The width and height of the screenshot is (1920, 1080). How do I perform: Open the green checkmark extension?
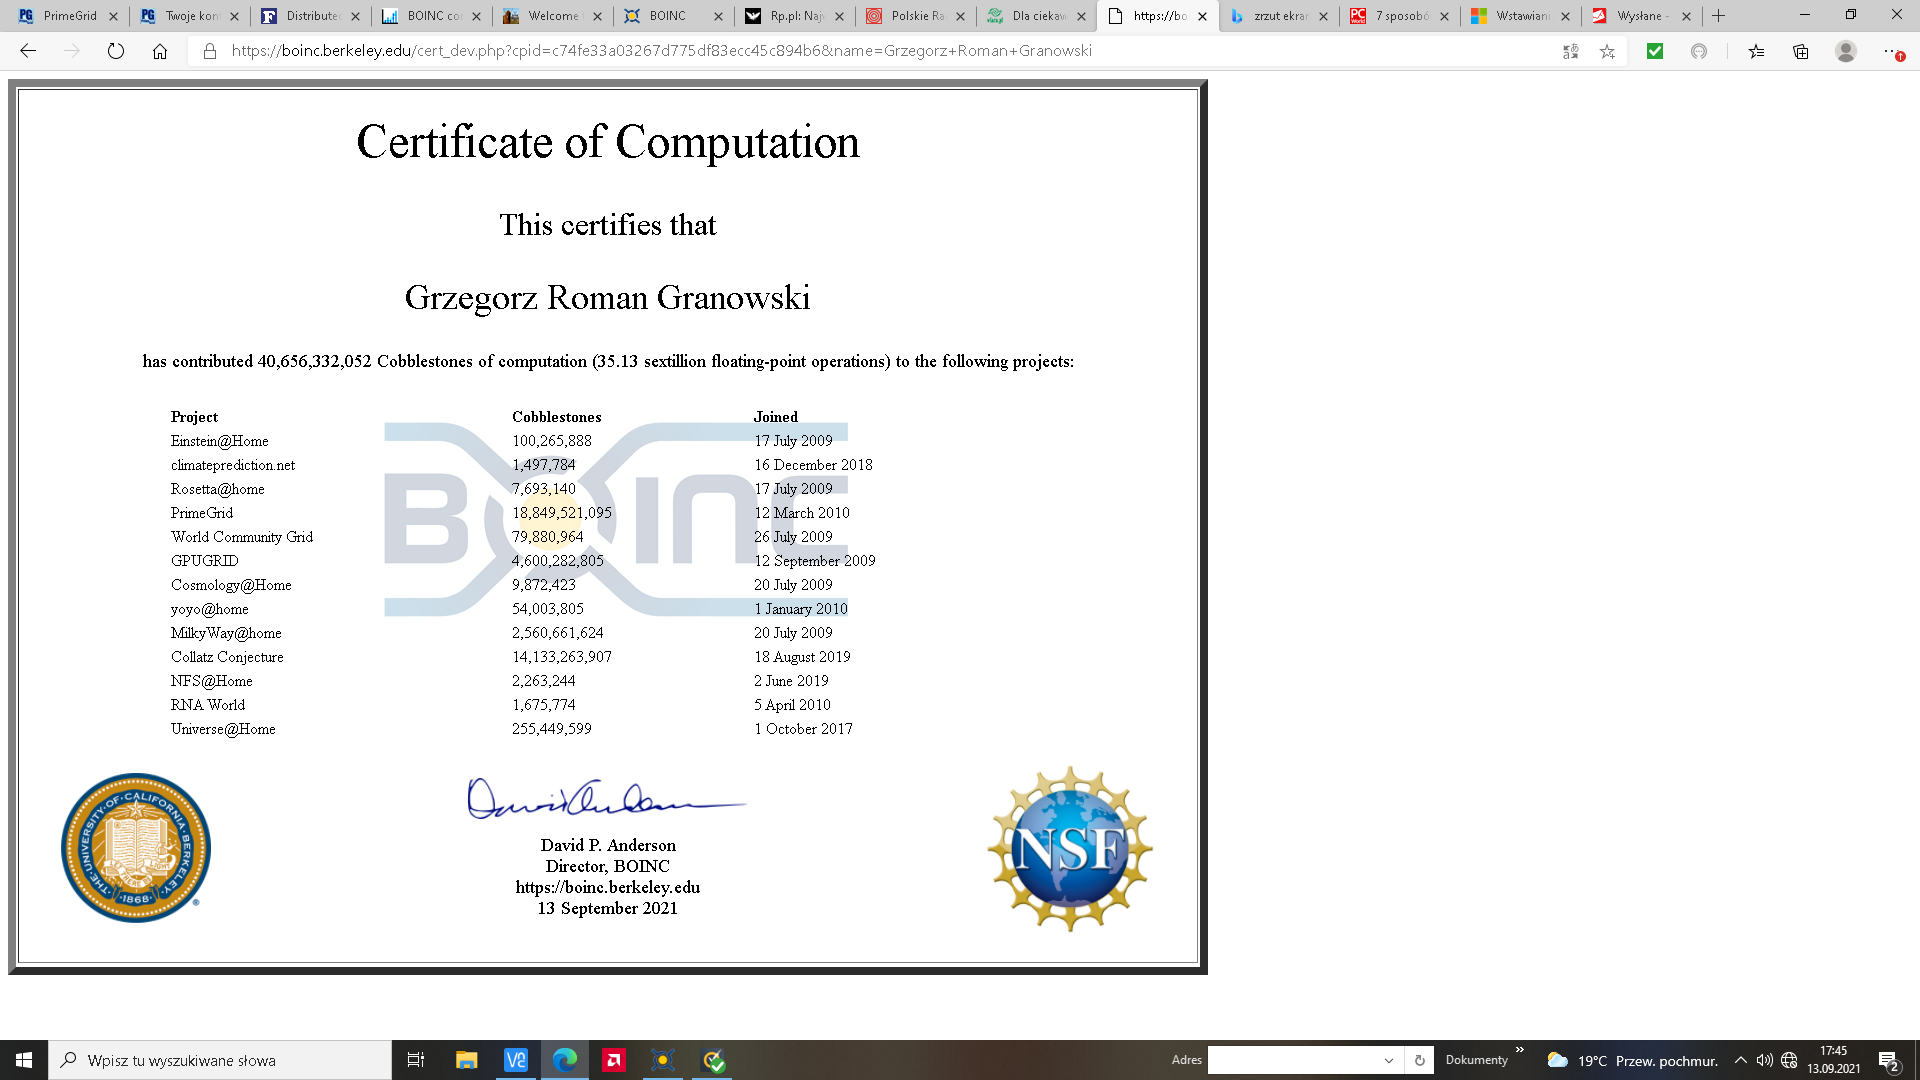pos(1655,51)
